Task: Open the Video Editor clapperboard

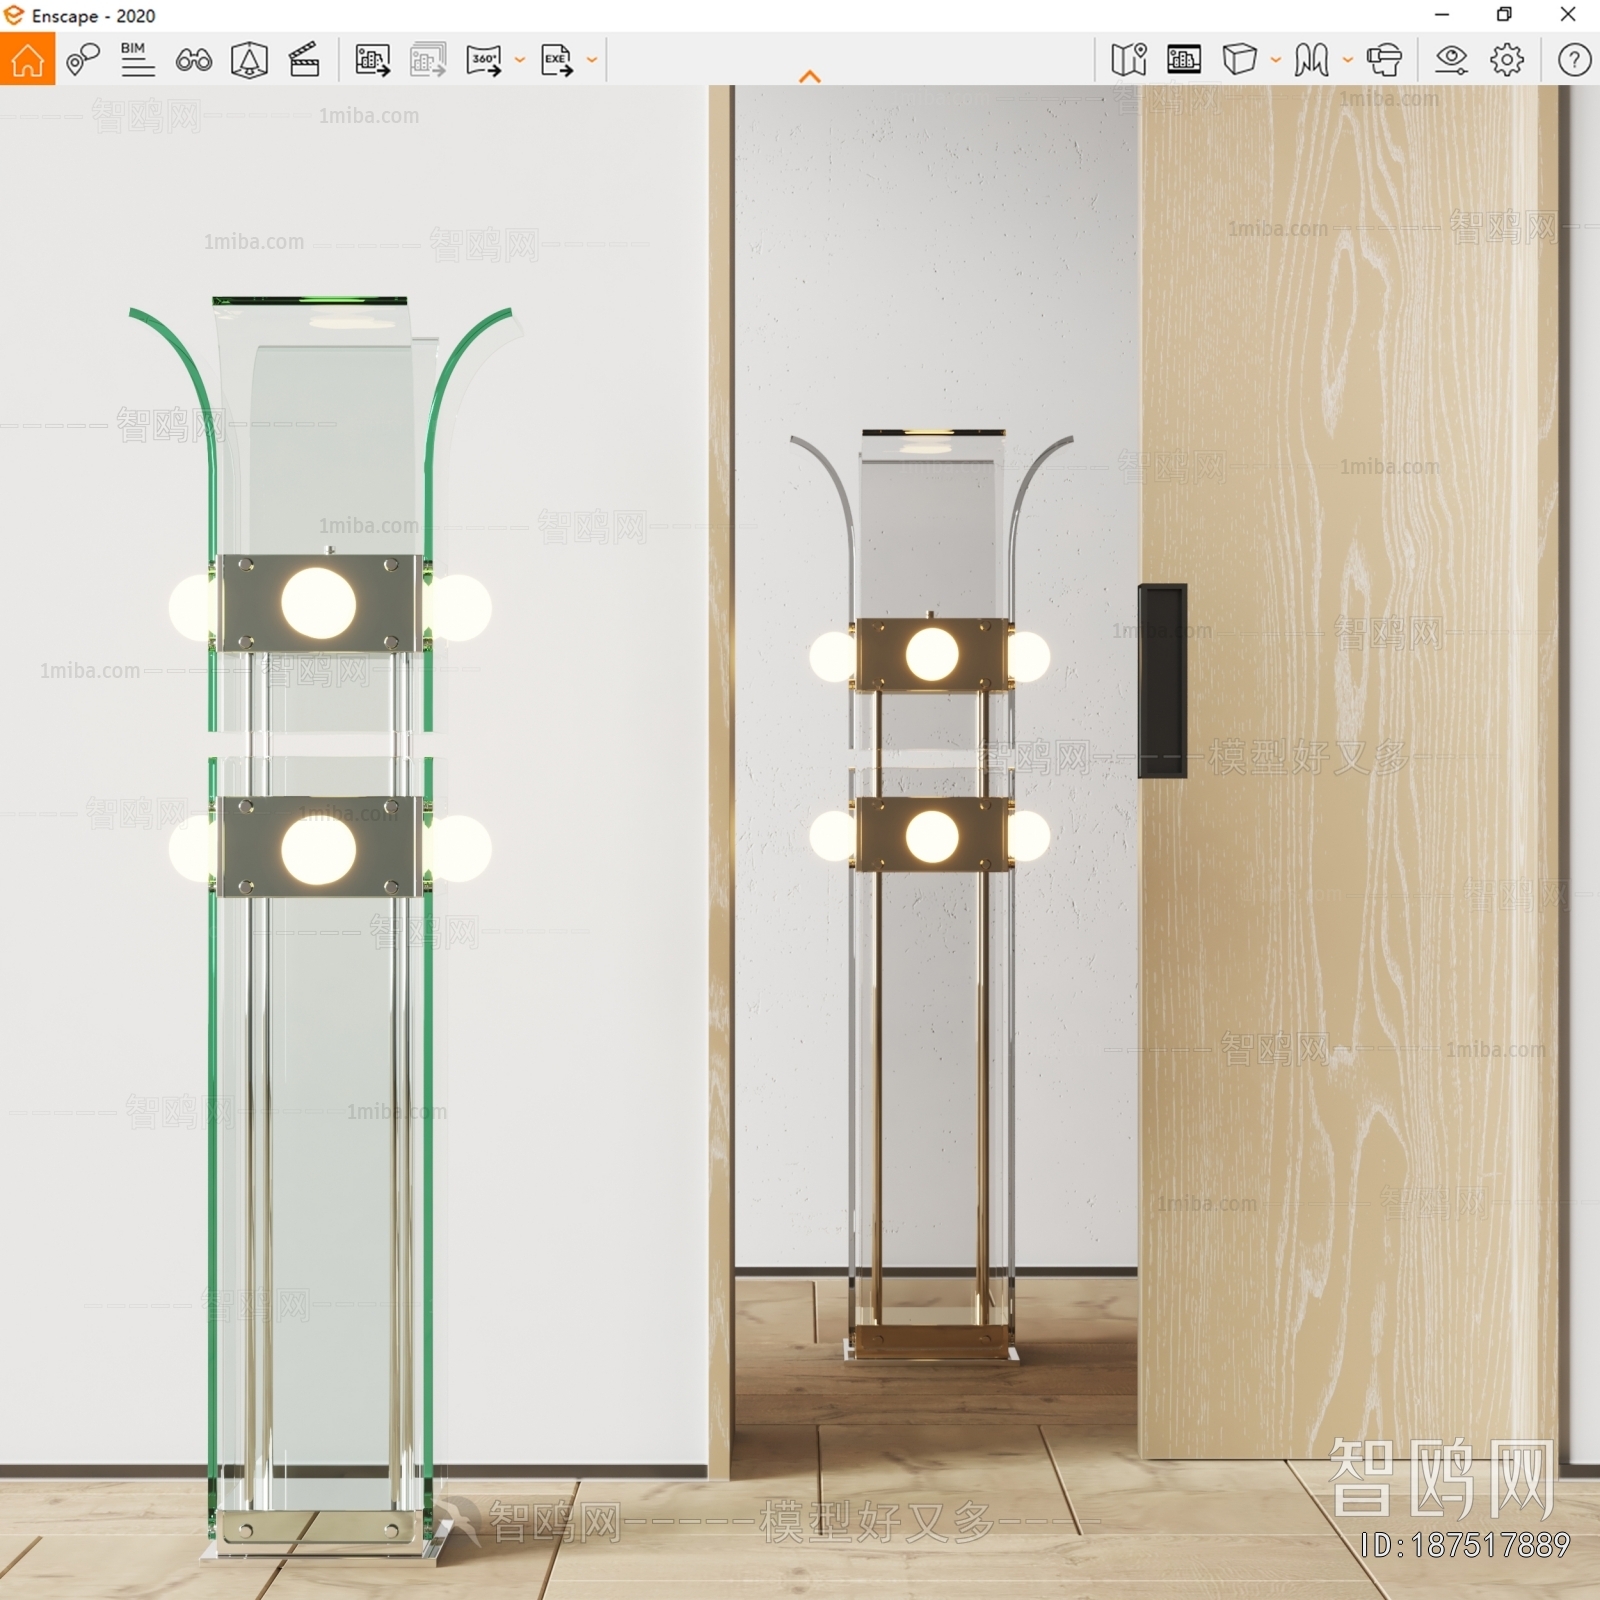Action: pyautogui.click(x=304, y=59)
